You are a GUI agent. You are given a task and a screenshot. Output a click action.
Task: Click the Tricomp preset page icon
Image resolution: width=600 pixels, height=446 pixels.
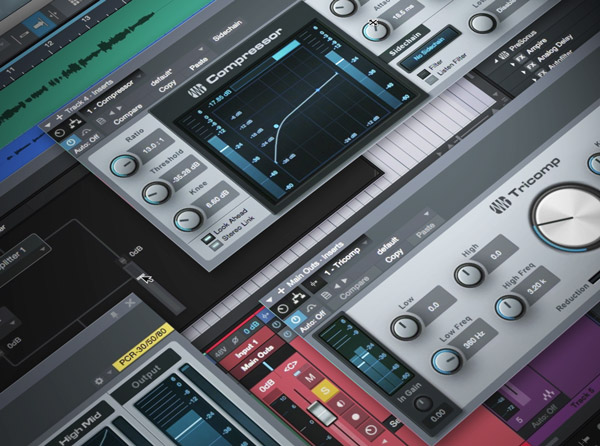326,296
